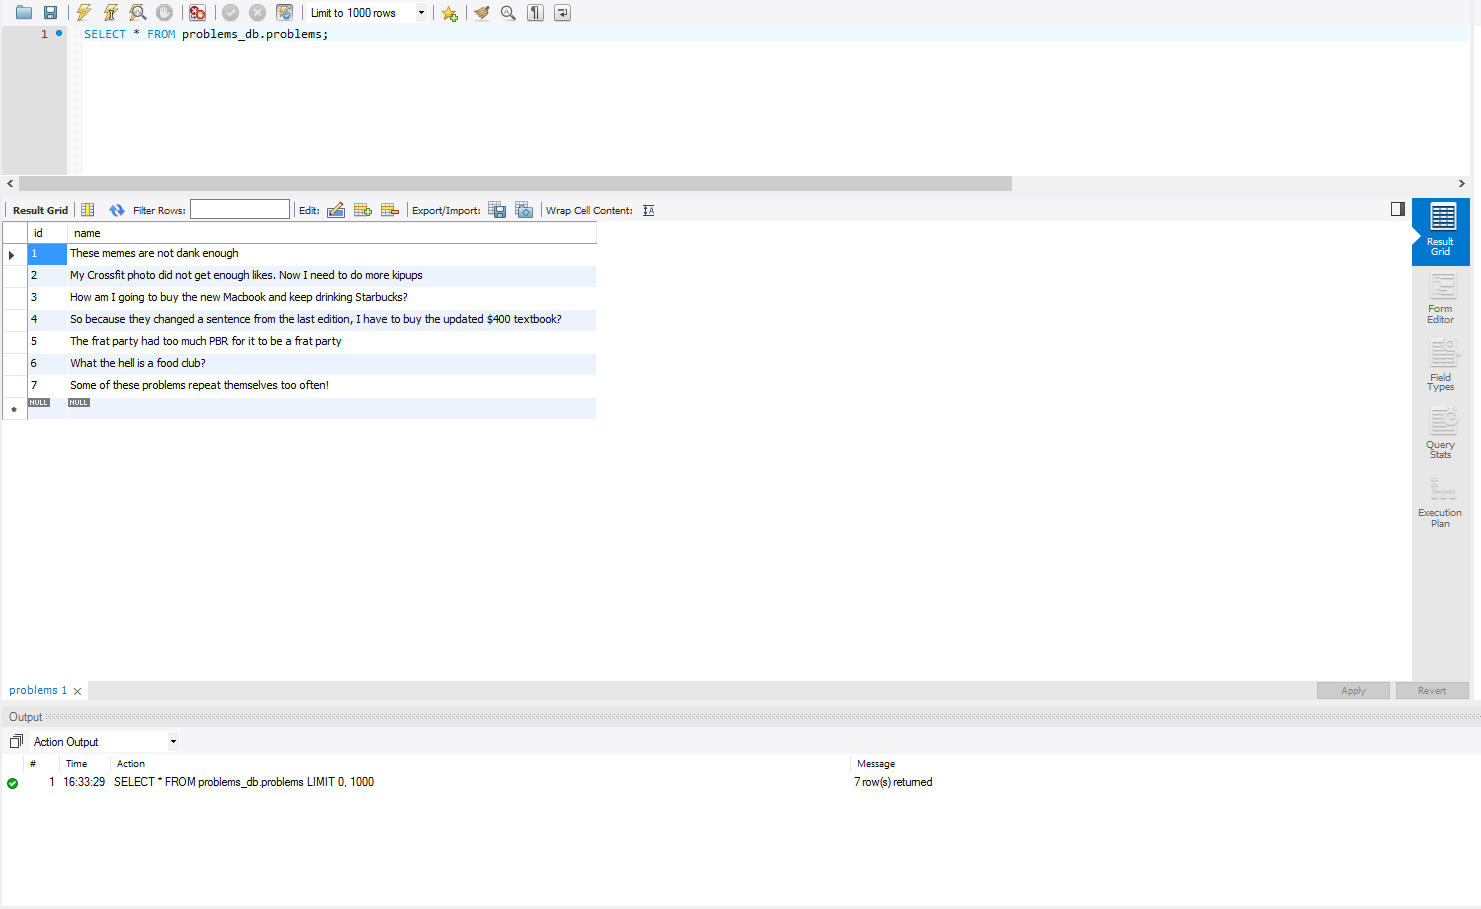
Task: Save query as favorite snippet star
Action: [450, 13]
